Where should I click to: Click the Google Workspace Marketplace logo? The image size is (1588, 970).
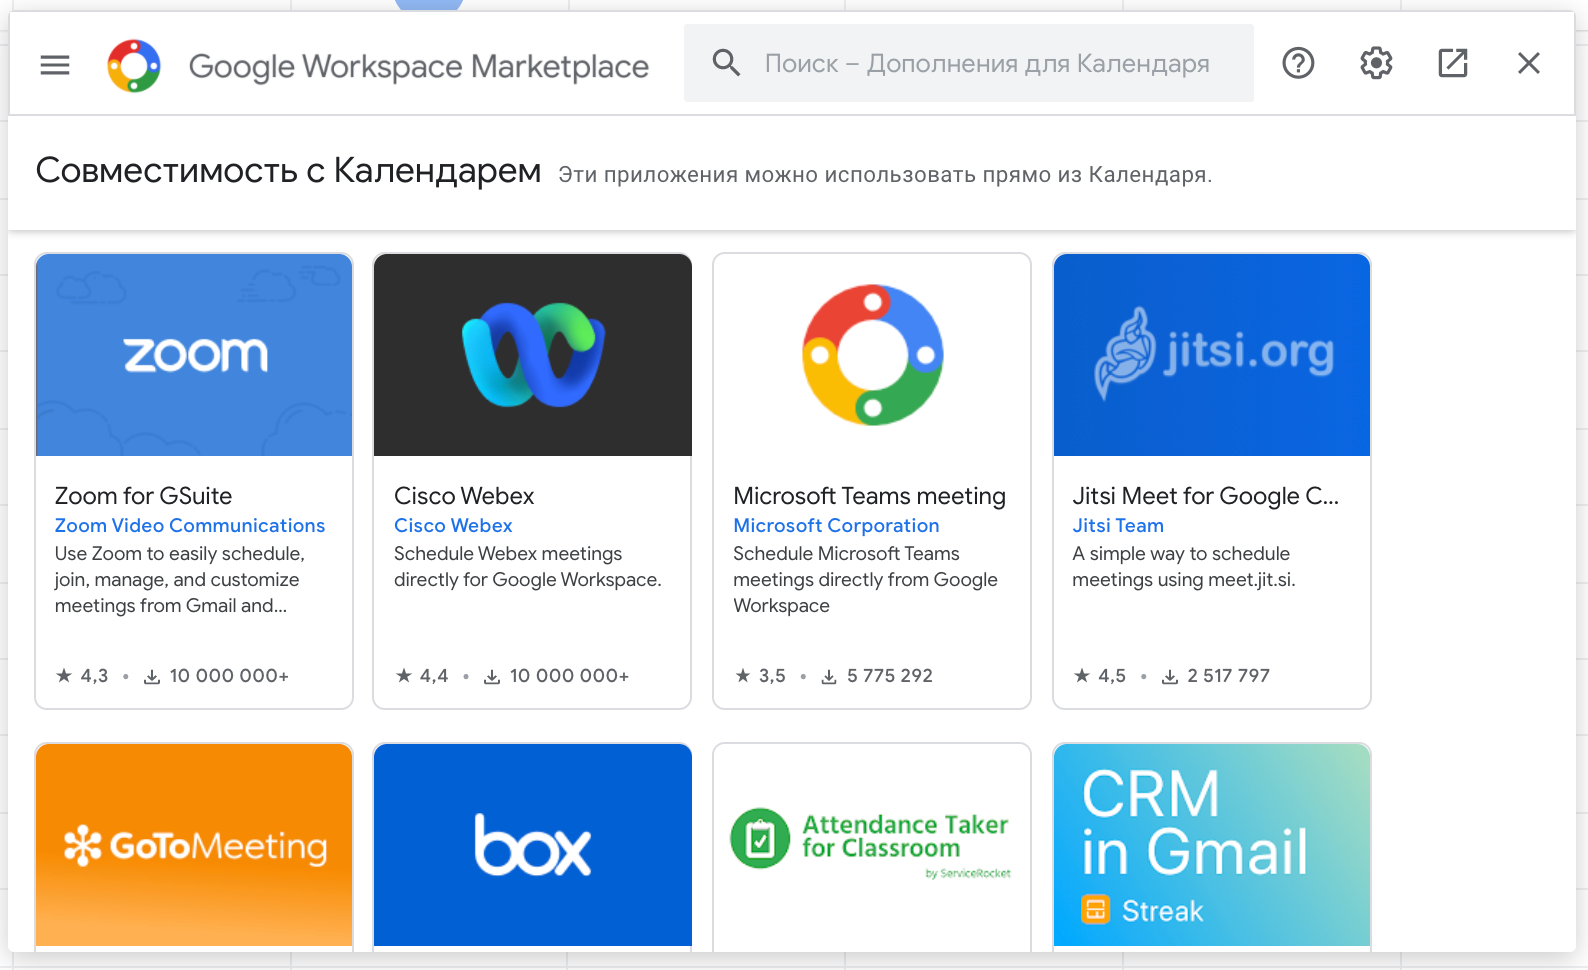pyautogui.click(x=134, y=66)
